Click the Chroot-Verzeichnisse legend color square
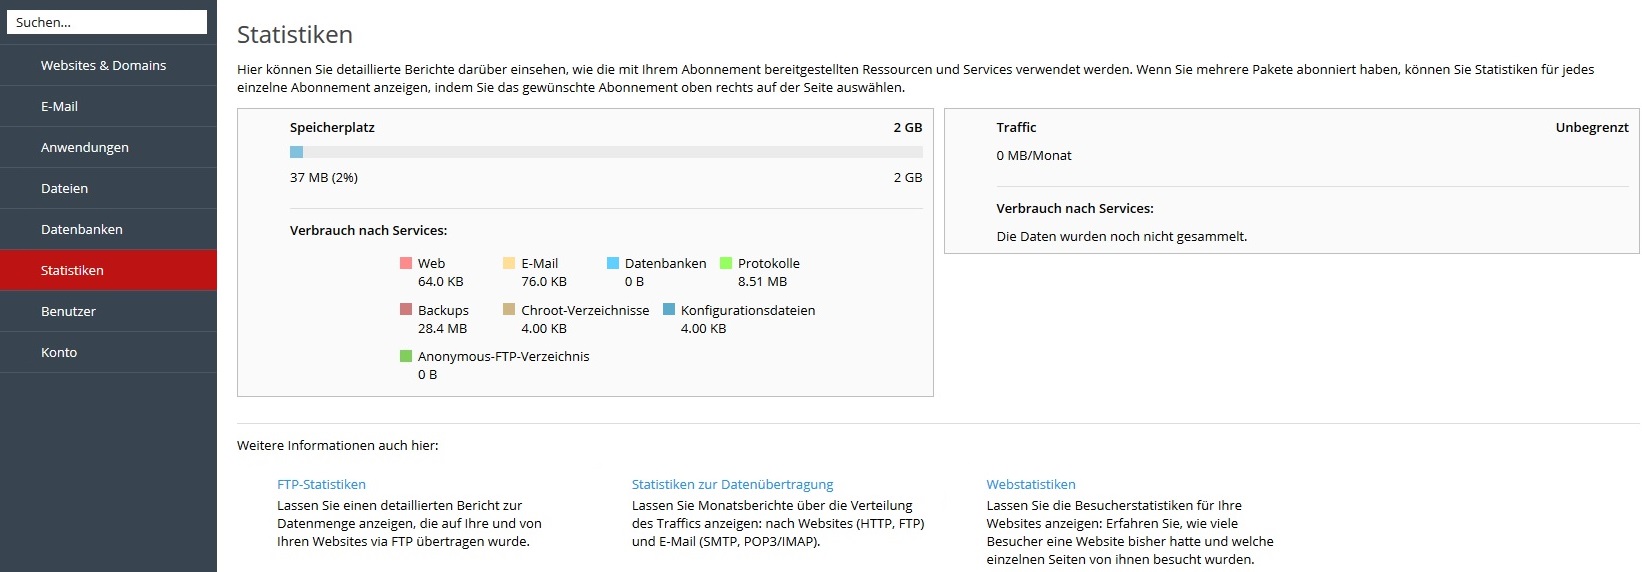 coord(509,310)
